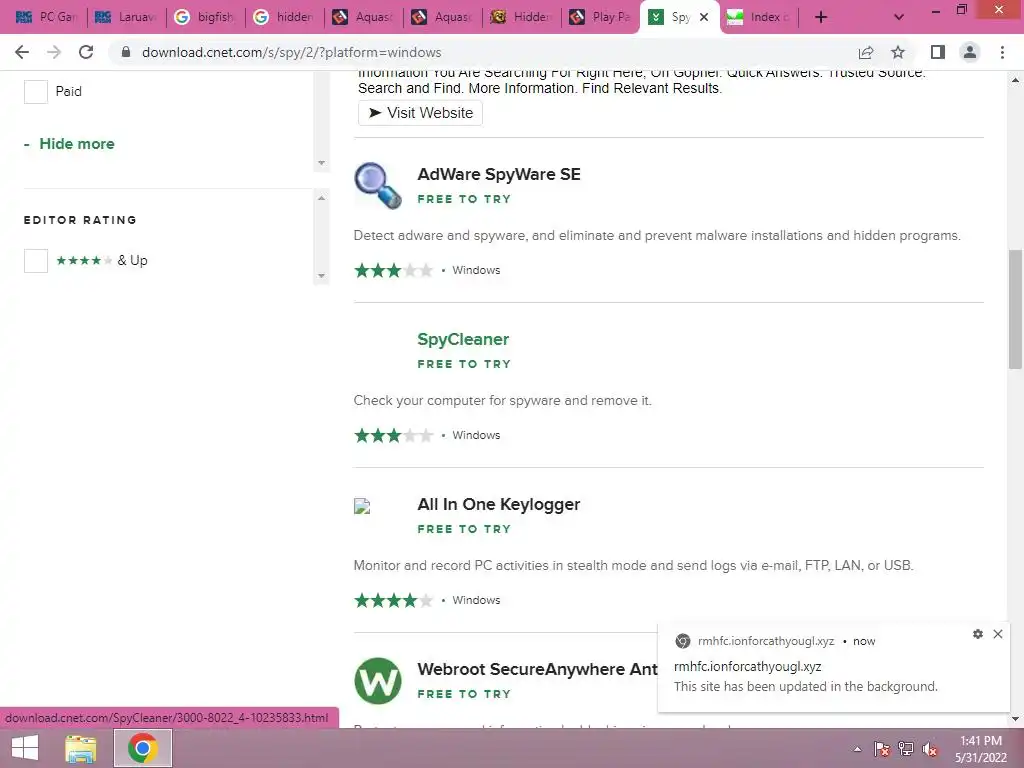Screen dimensions: 1024x768
Task: Click the Webroot green W logo
Action: click(x=377, y=681)
